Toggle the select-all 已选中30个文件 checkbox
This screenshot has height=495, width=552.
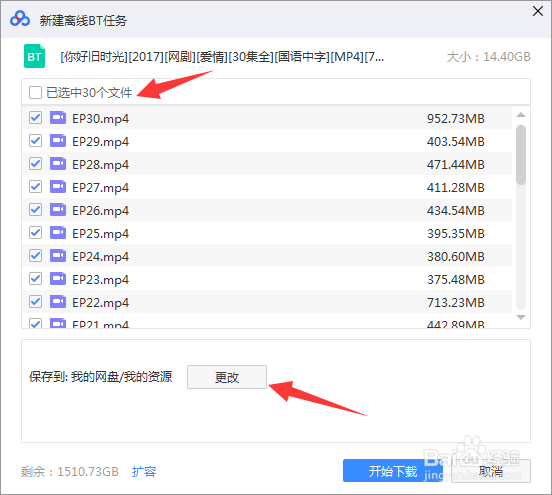36,93
